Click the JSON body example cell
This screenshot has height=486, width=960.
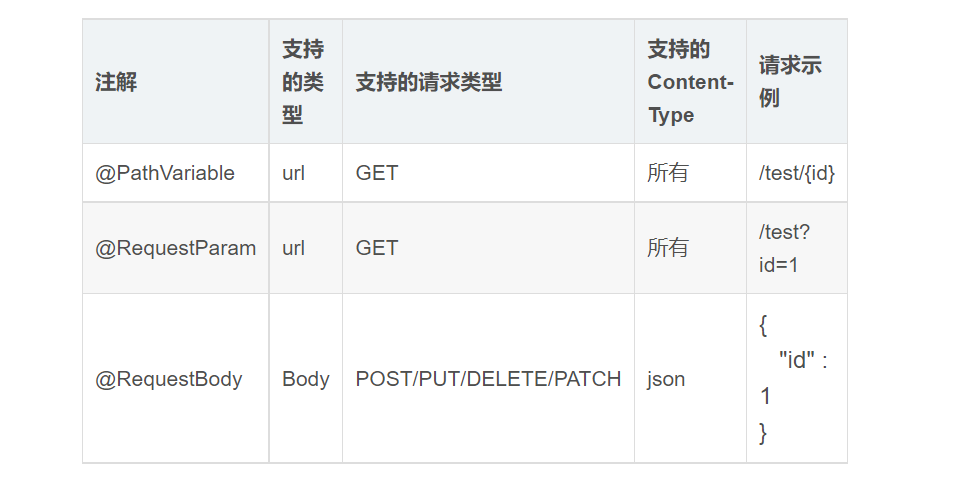(794, 379)
